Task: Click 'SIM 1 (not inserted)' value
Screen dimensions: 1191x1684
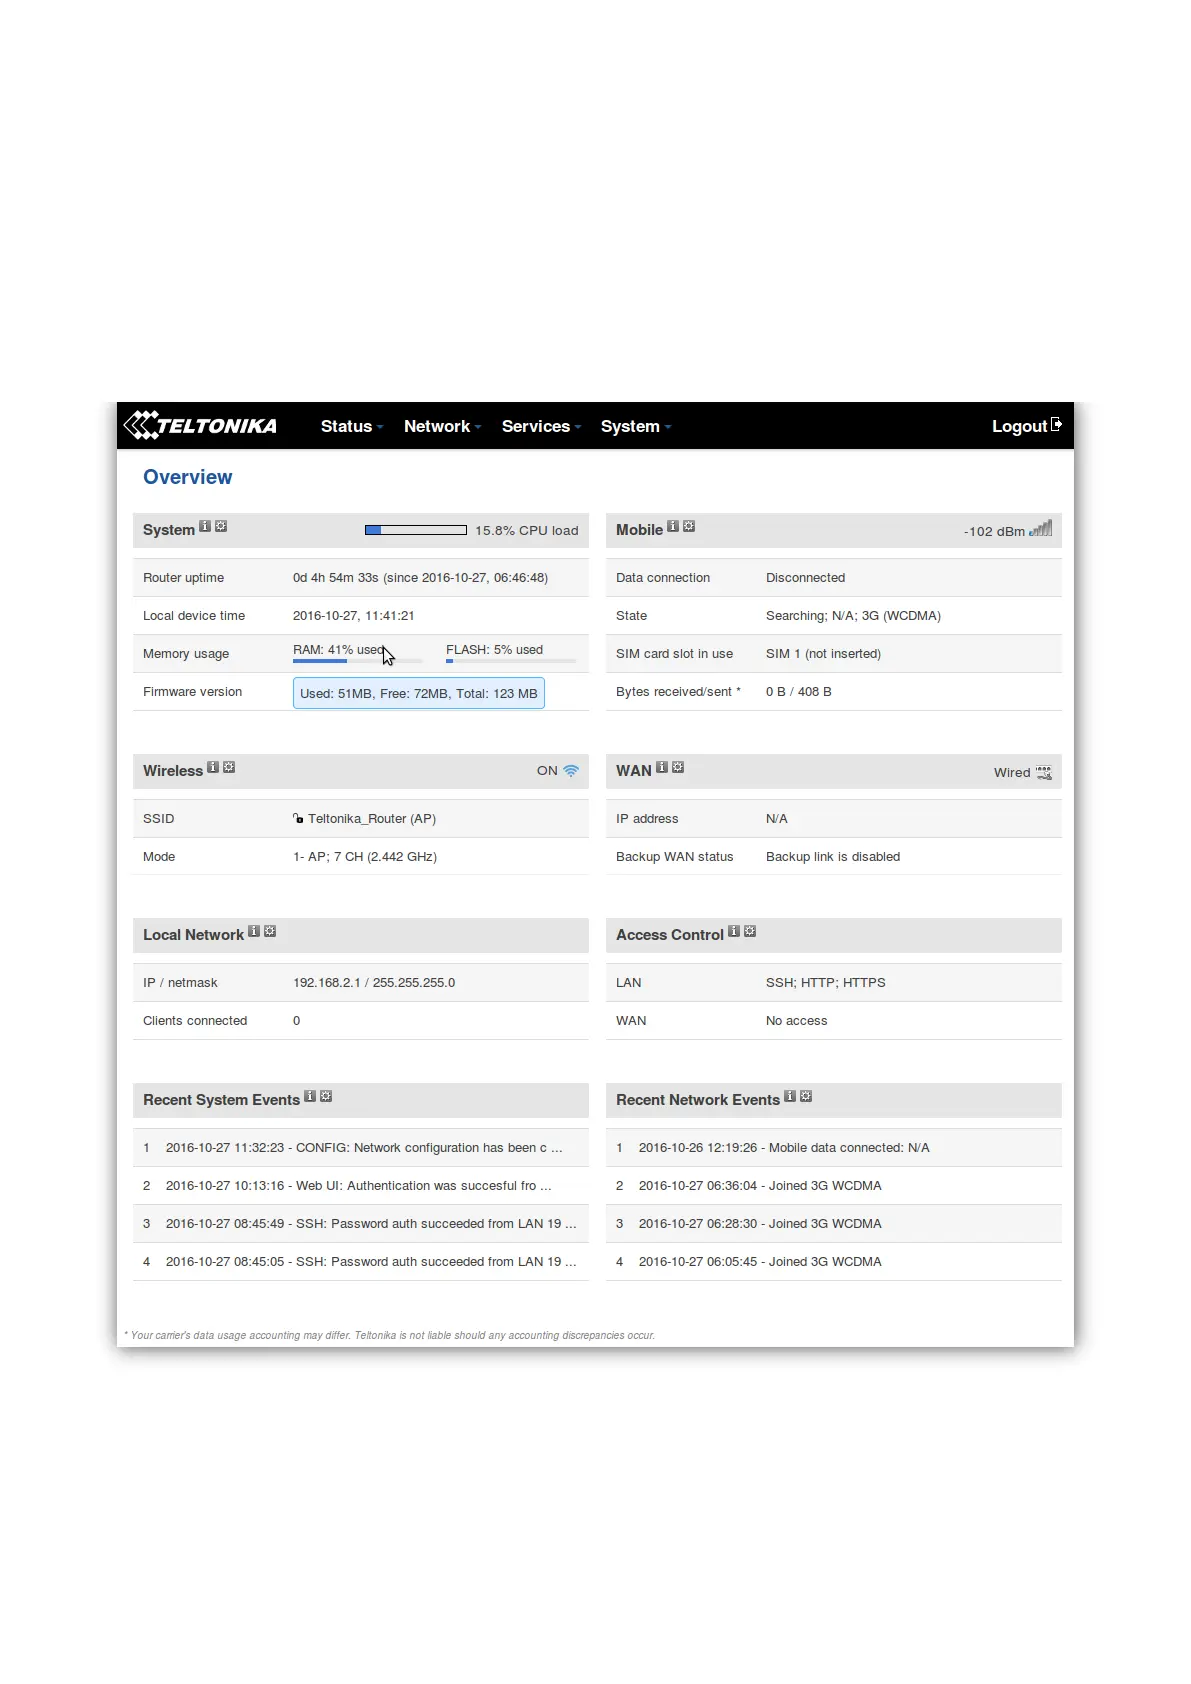Action: (823, 654)
